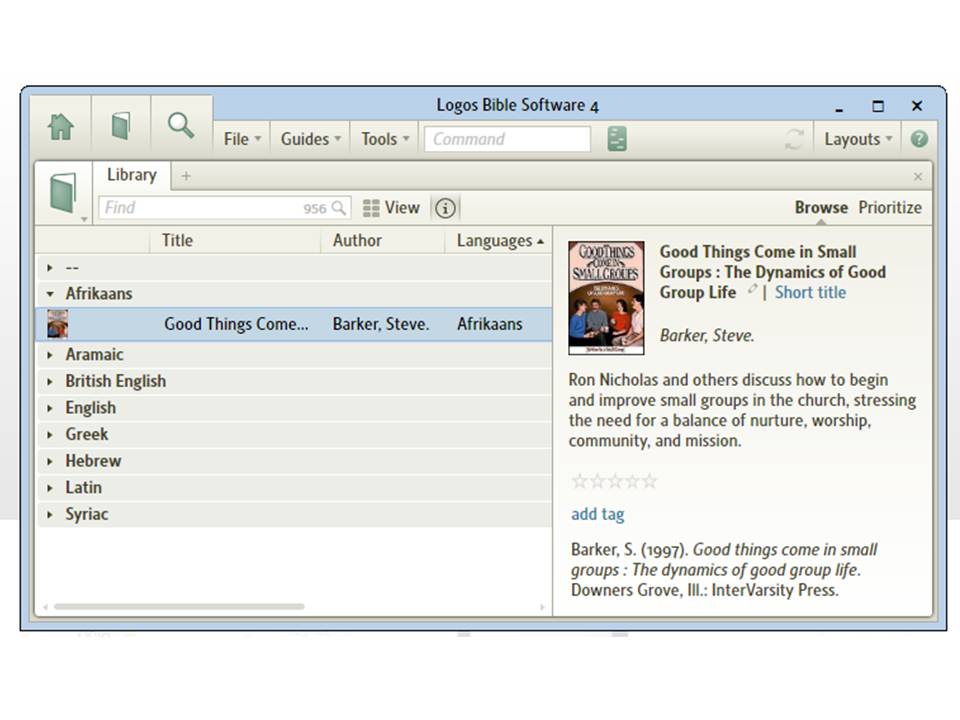Expand the Syriac group
960x720 pixels.
tap(50, 514)
